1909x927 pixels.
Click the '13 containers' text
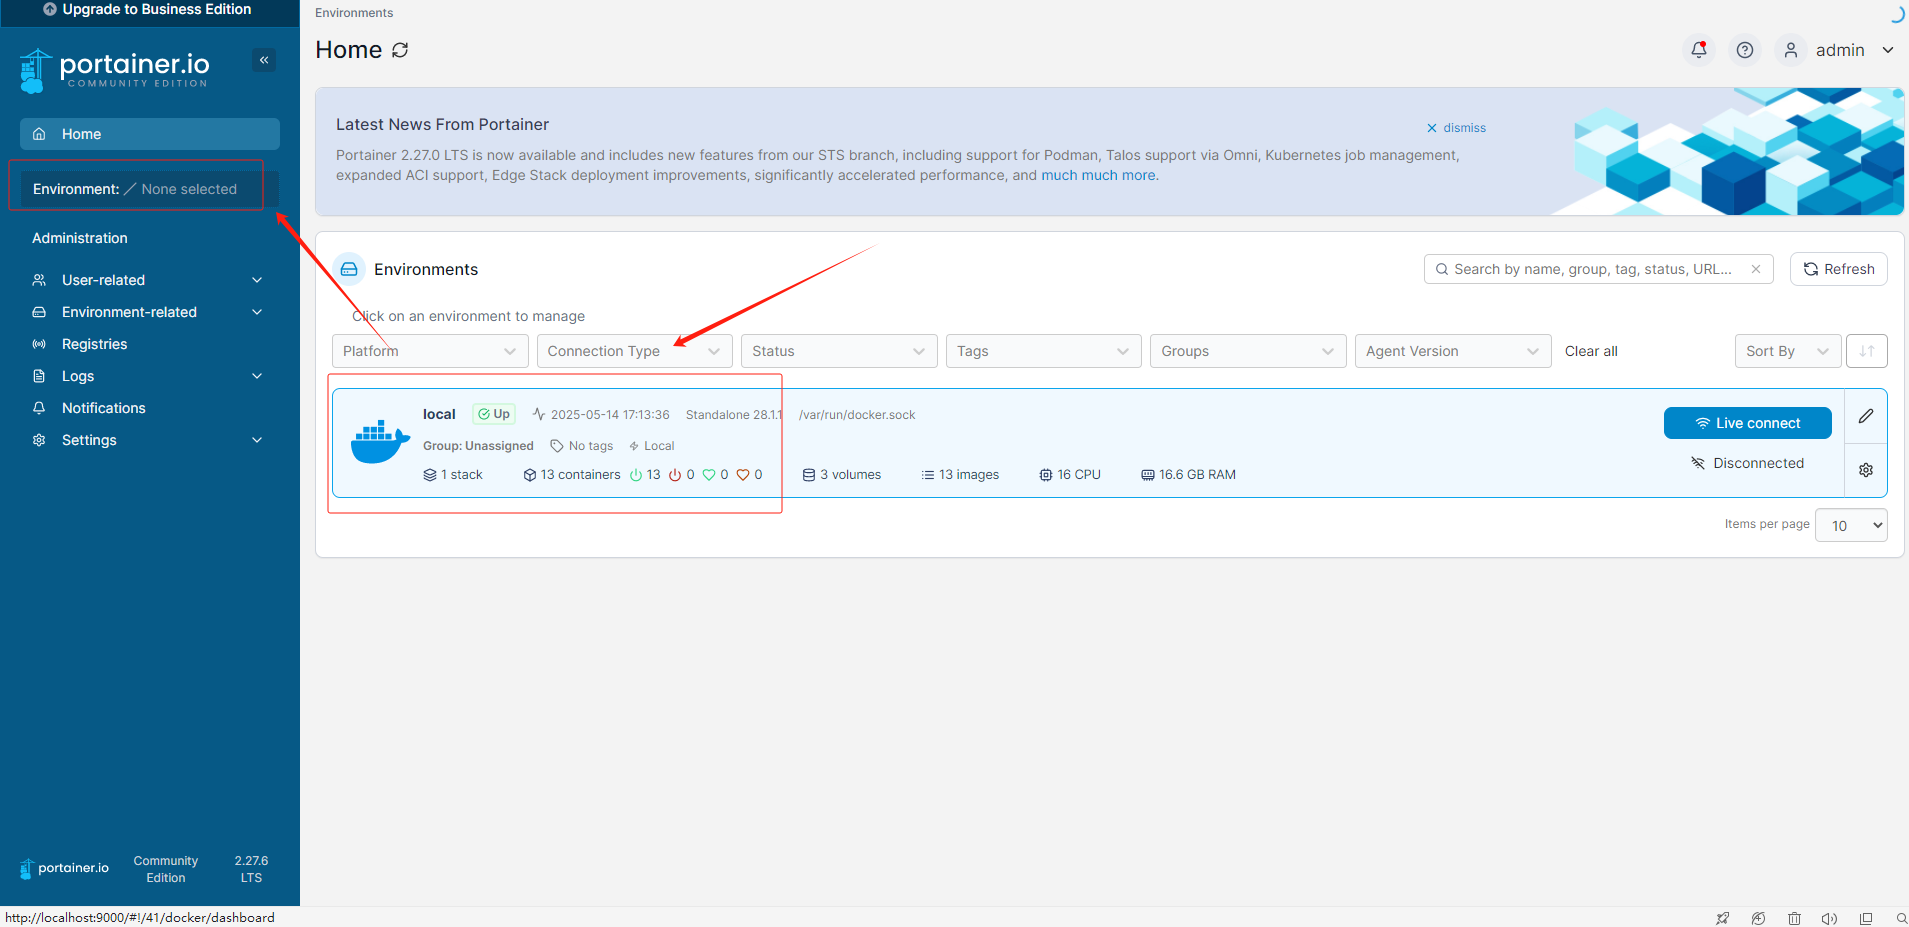coord(580,475)
